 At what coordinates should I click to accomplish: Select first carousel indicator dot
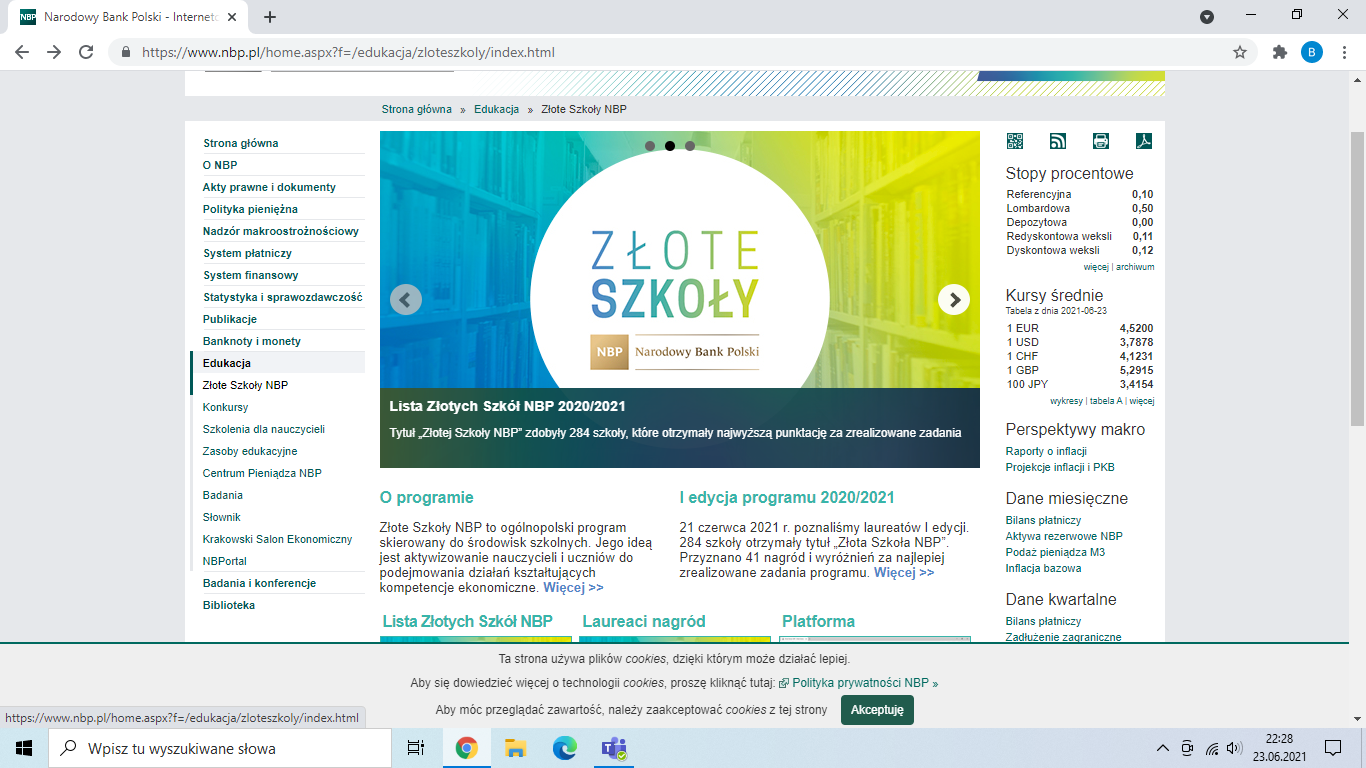pos(650,146)
